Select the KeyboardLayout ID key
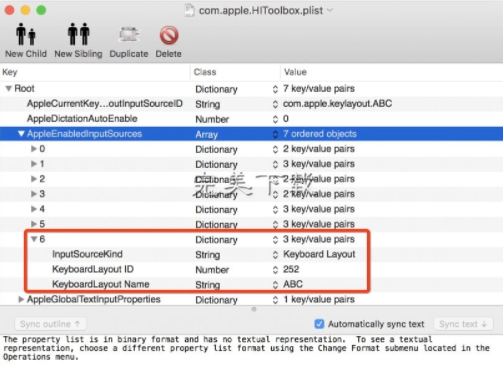The width and height of the screenshot is (503, 368). 93,269
